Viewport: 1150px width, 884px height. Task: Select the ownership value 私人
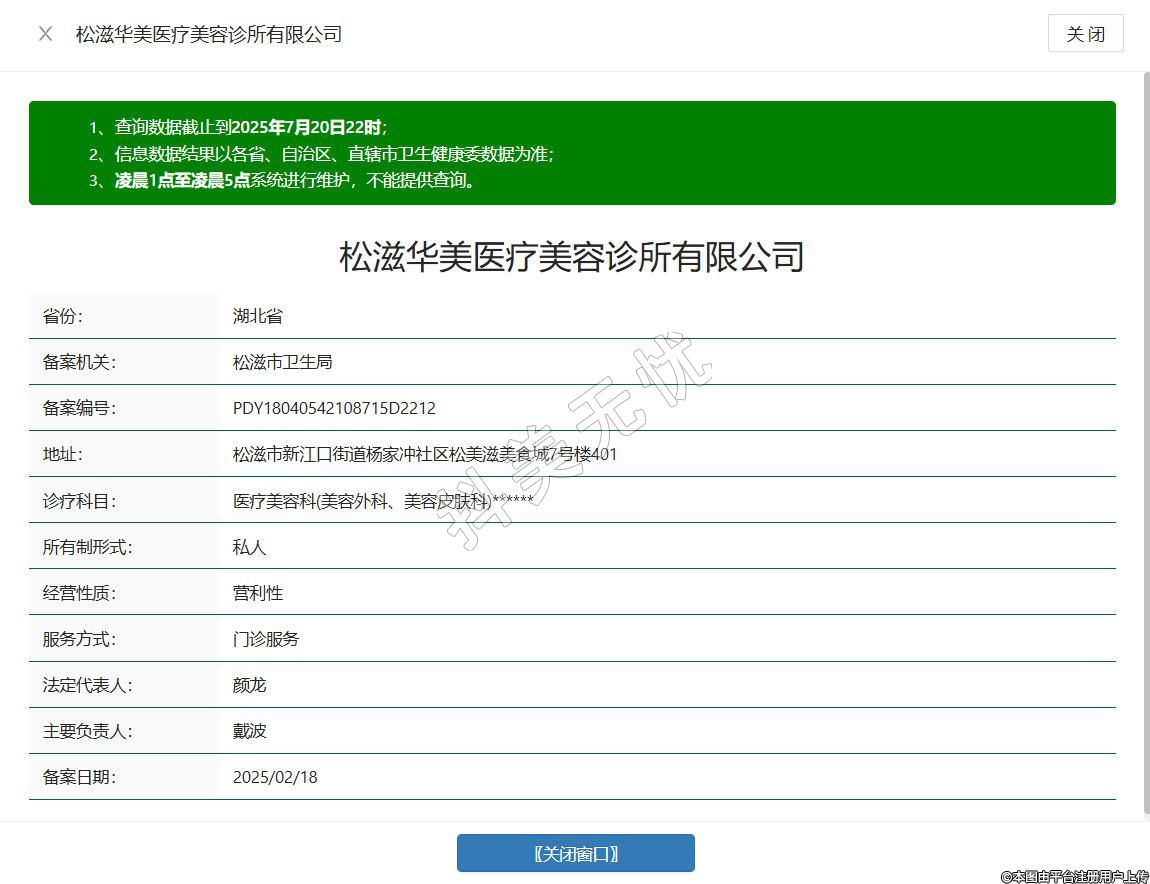tap(249, 547)
